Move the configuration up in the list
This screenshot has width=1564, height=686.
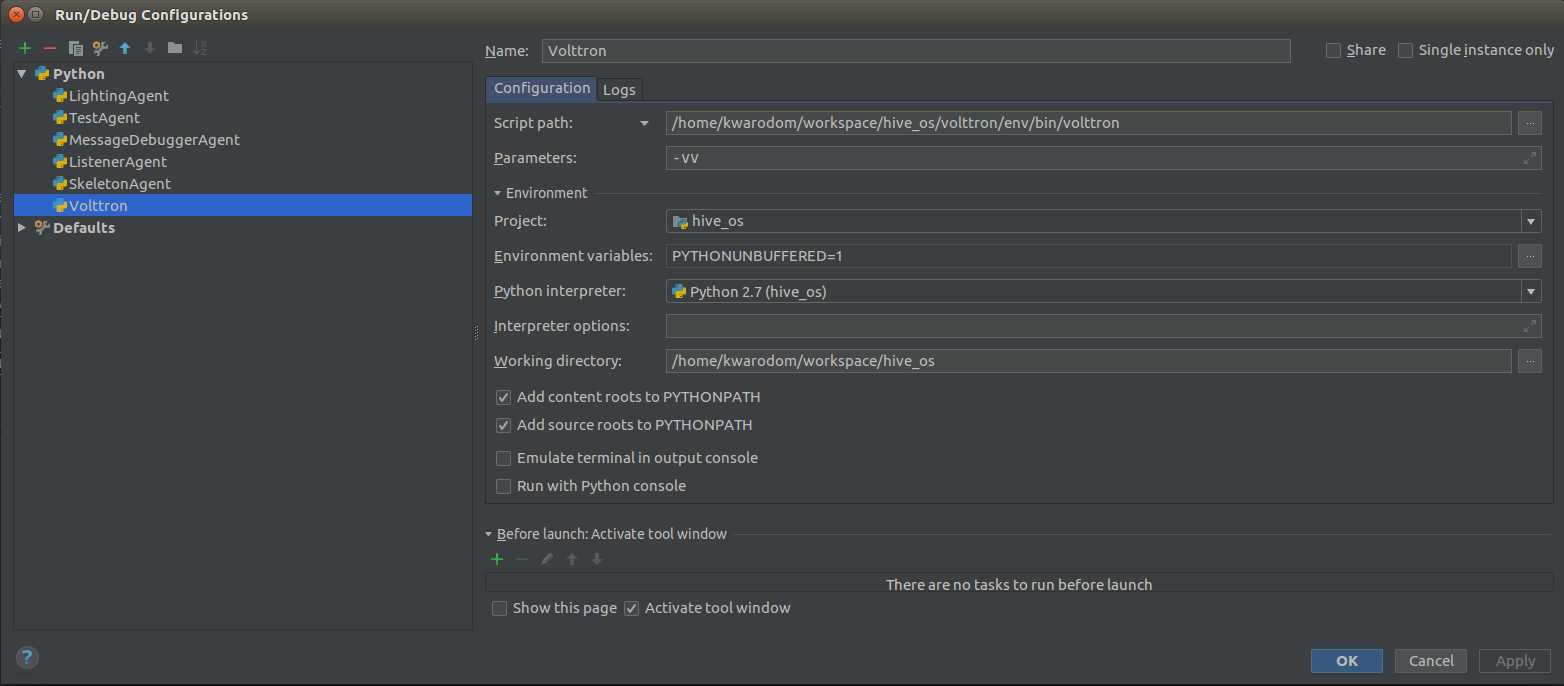pos(125,48)
